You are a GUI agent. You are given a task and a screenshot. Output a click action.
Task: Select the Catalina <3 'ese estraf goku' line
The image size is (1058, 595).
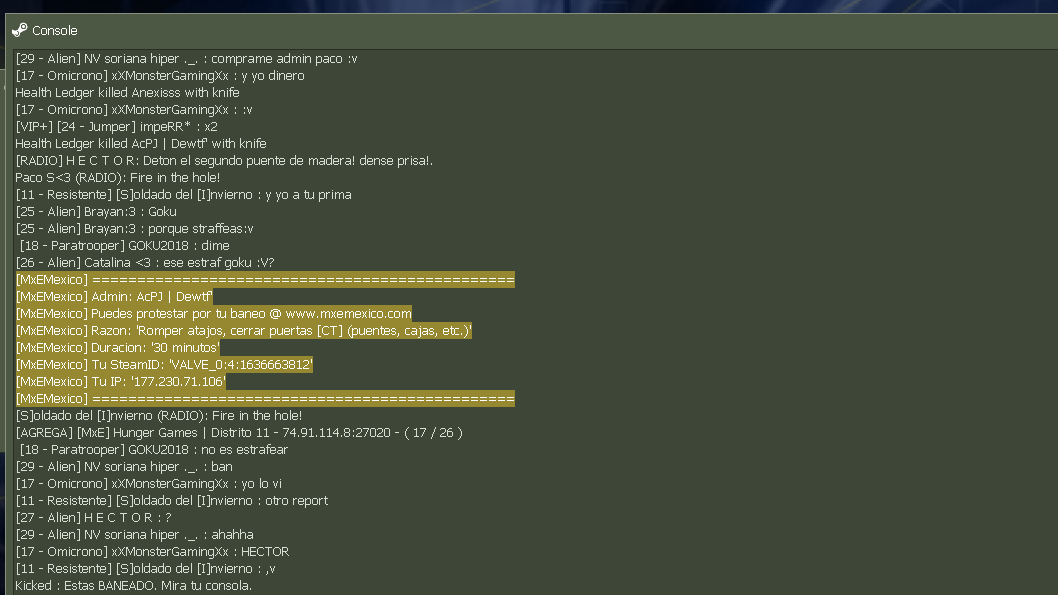click(145, 262)
